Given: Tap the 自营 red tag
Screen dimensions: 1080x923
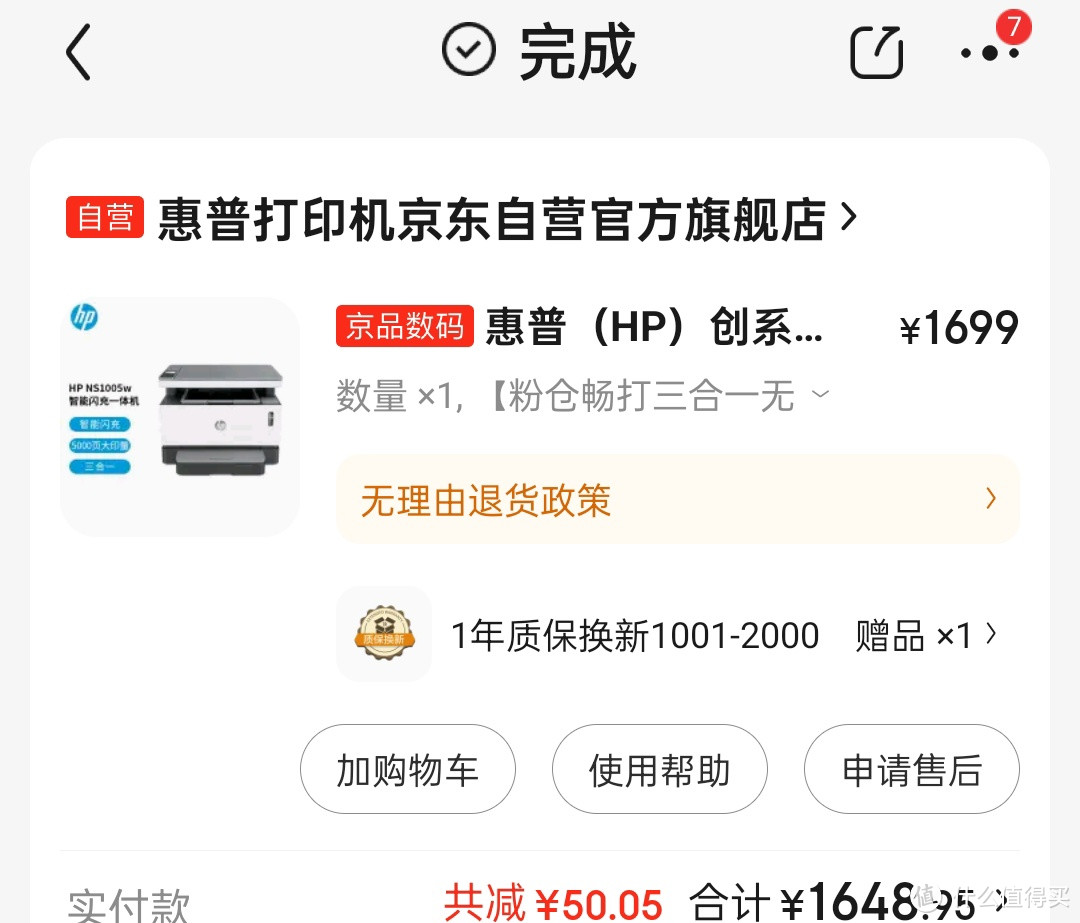Looking at the screenshot, I should click(105, 217).
